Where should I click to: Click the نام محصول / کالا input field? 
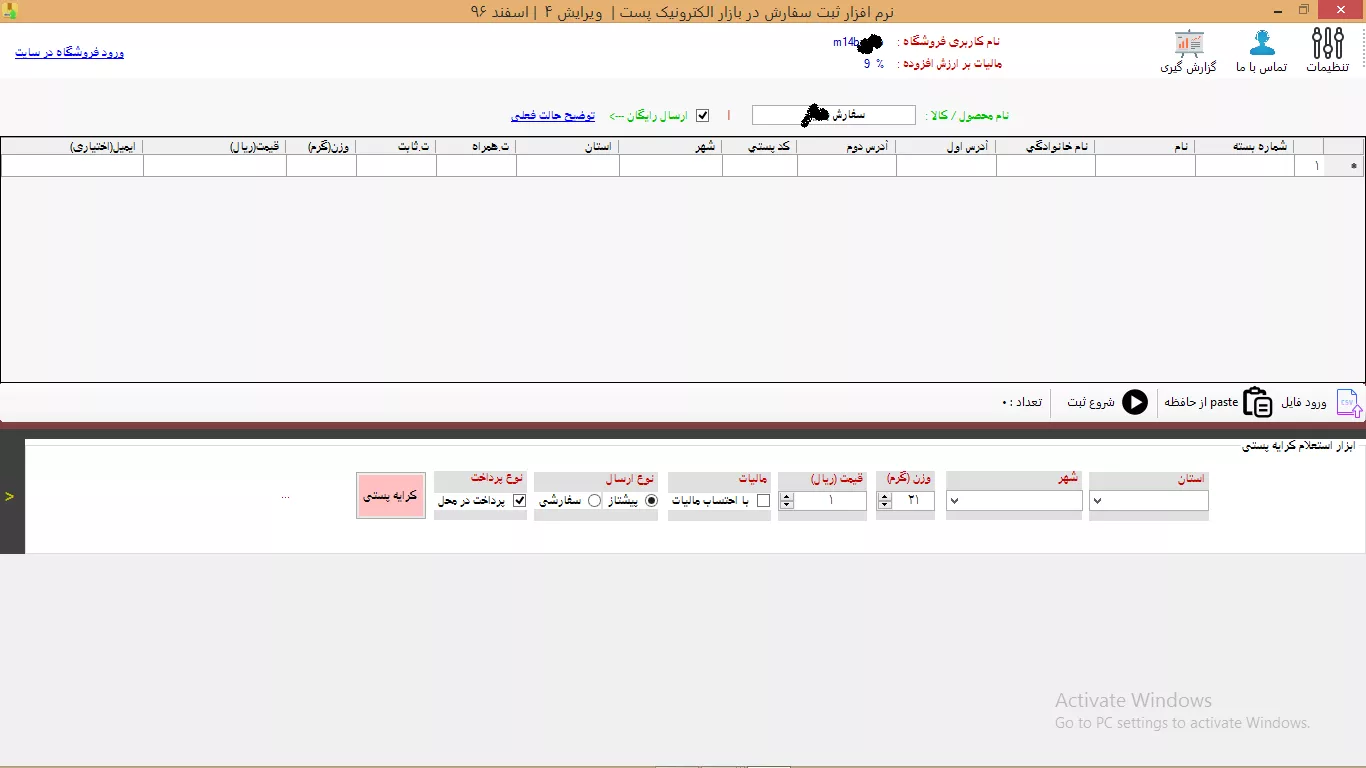[833, 115]
